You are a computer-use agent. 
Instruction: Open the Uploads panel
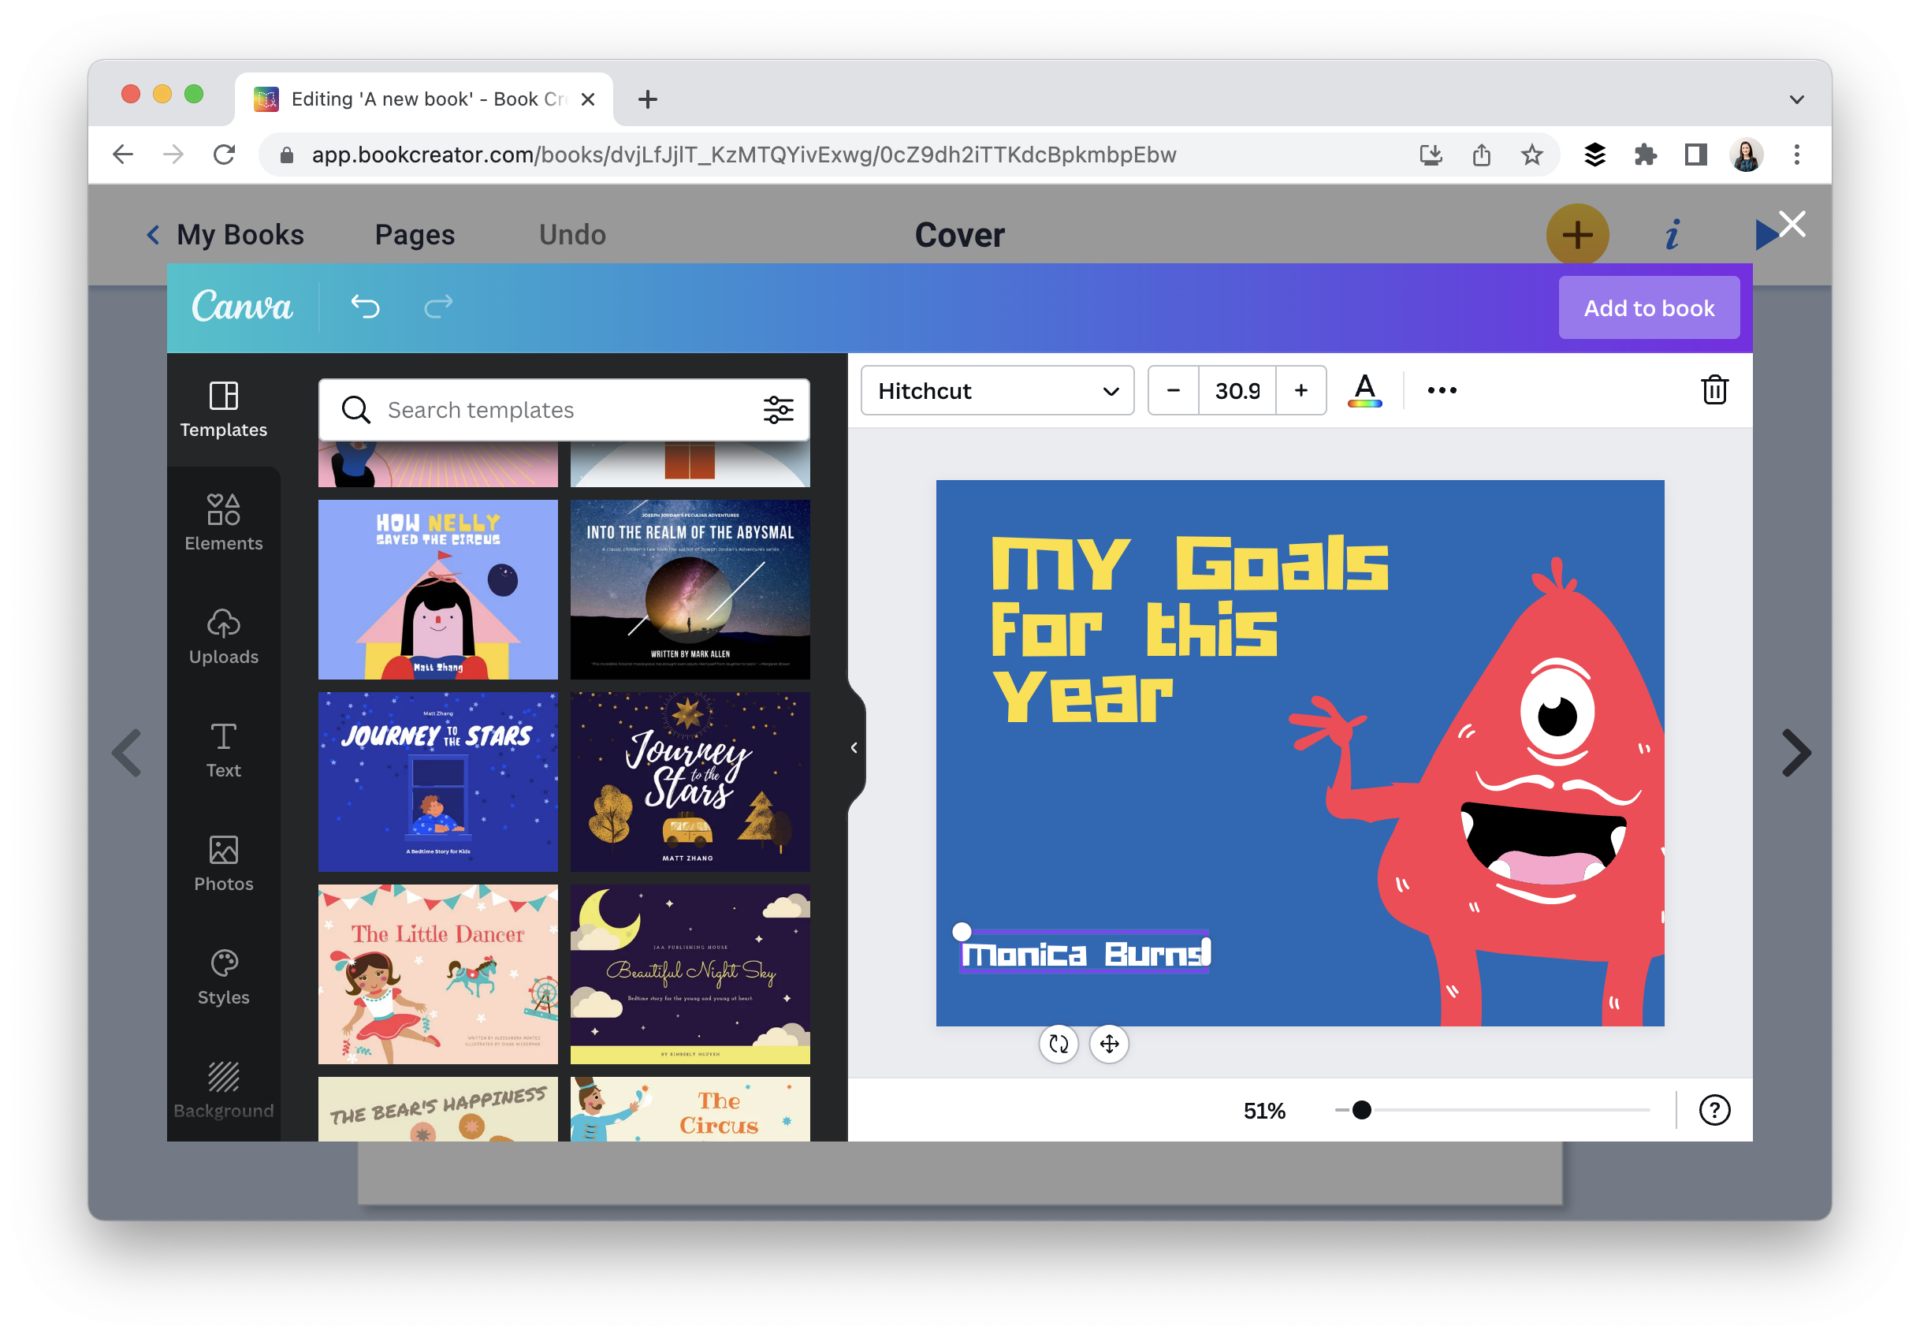[x=223, y=634]
